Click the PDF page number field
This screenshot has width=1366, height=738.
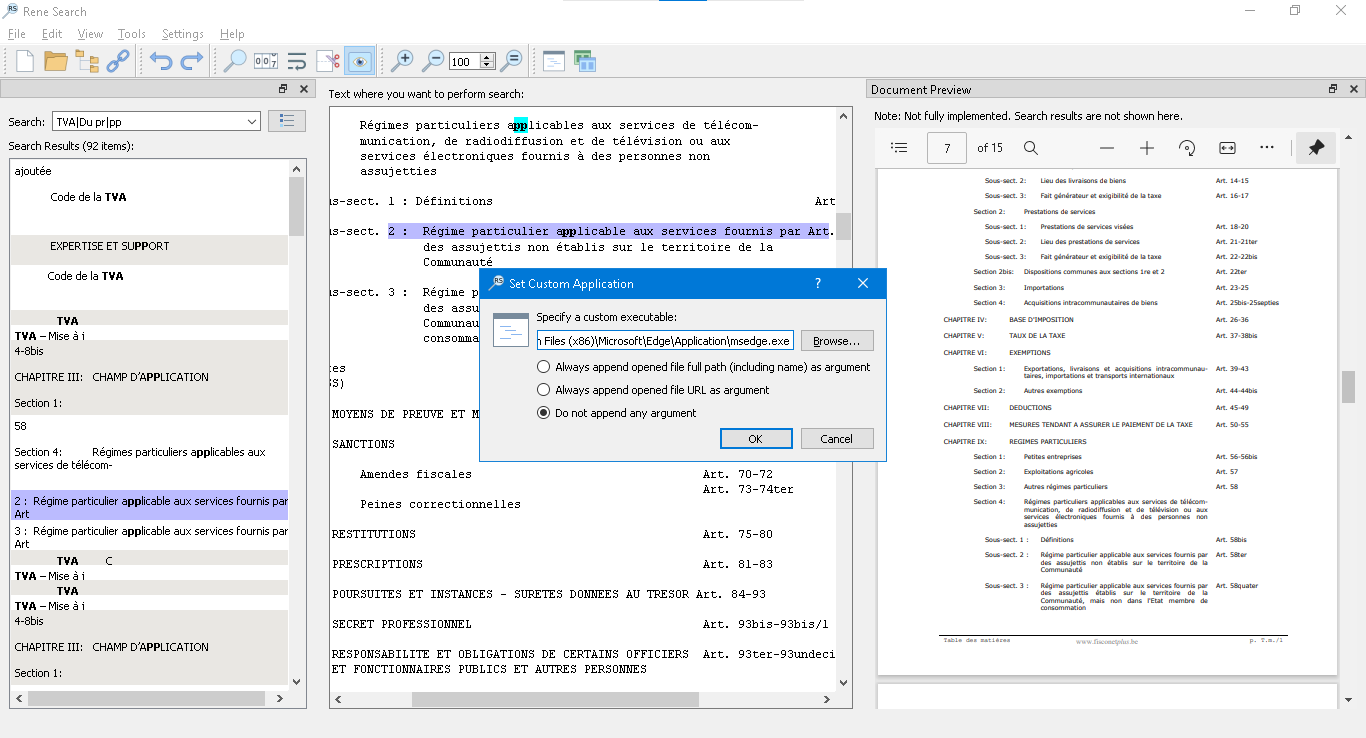click(x=947, y=148)
